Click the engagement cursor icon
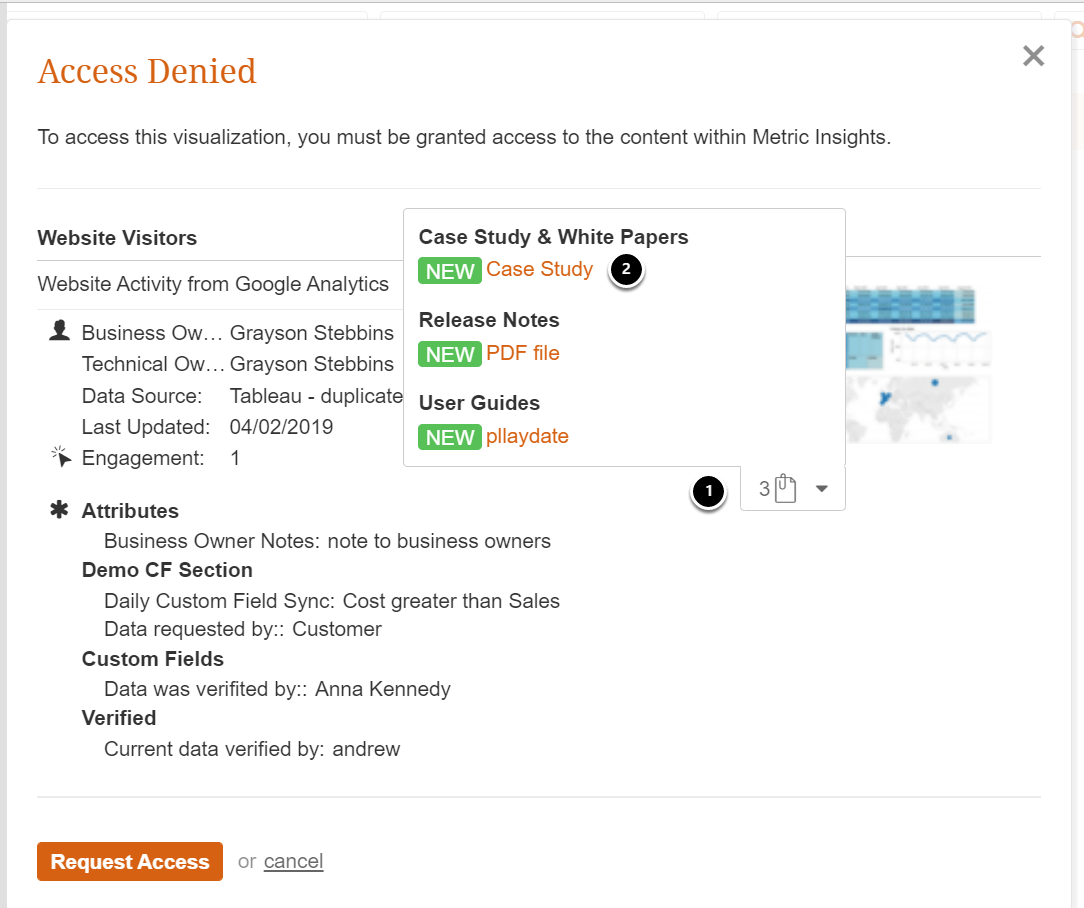 (60, 458)
